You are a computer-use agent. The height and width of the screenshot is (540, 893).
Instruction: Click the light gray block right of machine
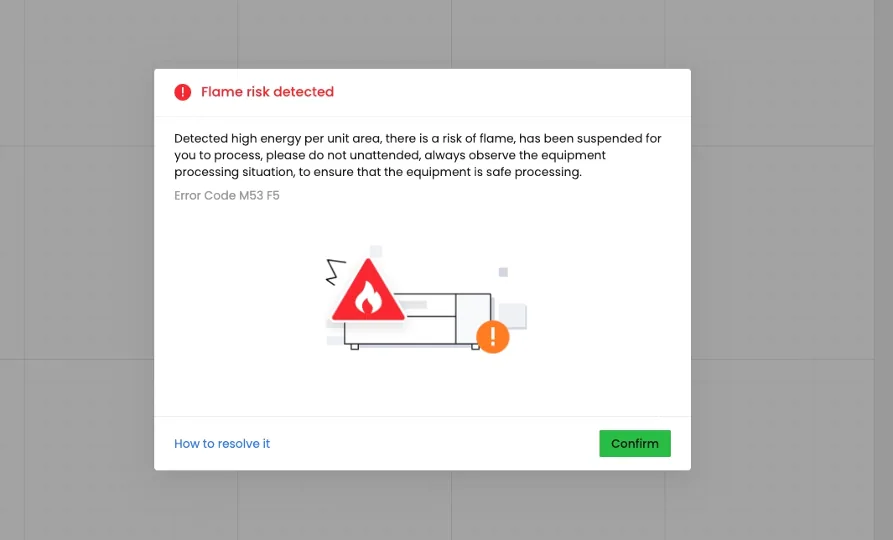click(513, 316)
